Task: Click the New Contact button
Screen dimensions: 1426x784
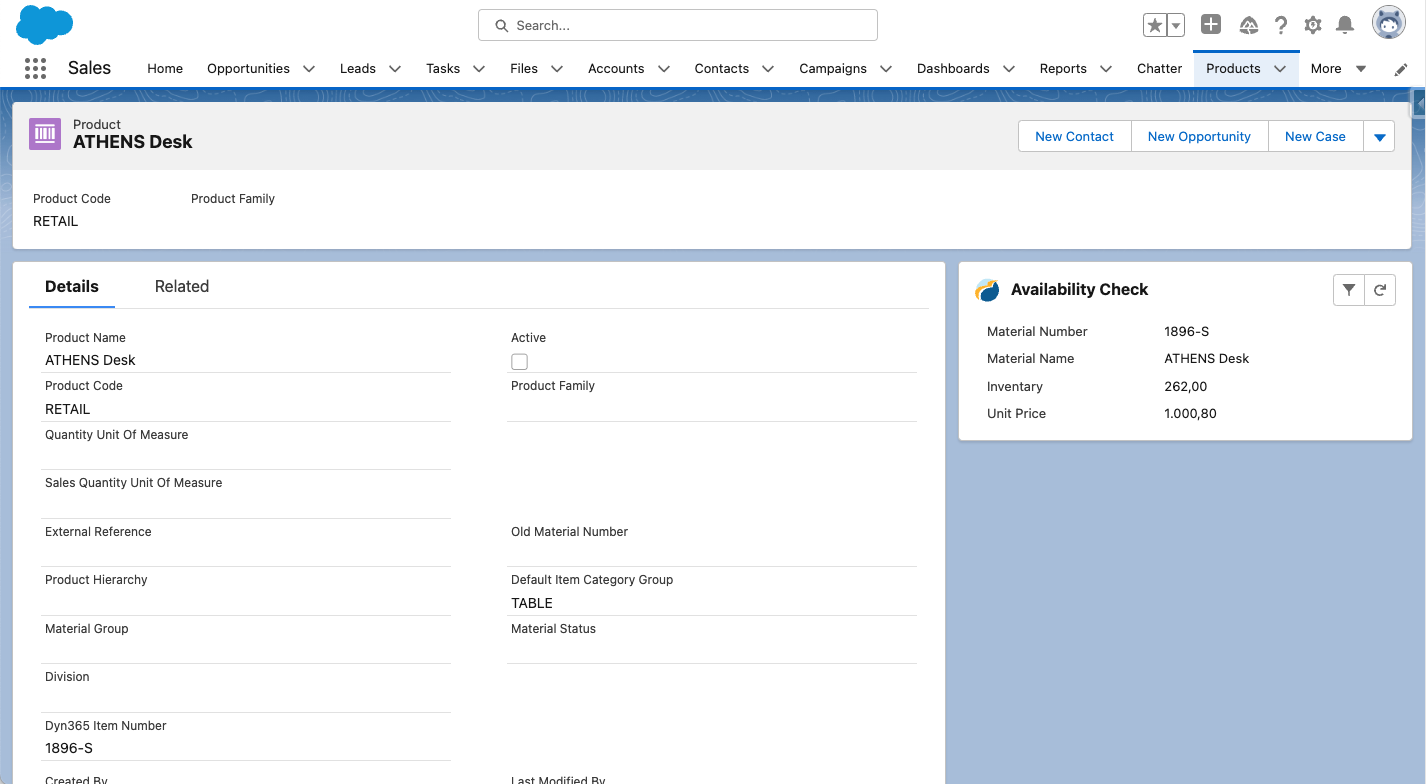Action: pyautogui.click(x=1074, y=137)
